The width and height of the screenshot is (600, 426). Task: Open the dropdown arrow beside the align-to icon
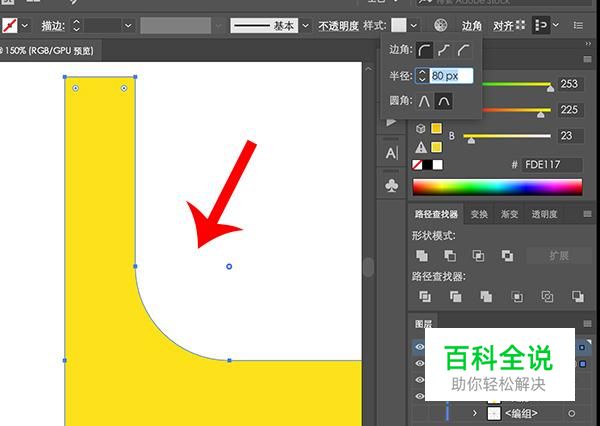[x=556, y=25]
